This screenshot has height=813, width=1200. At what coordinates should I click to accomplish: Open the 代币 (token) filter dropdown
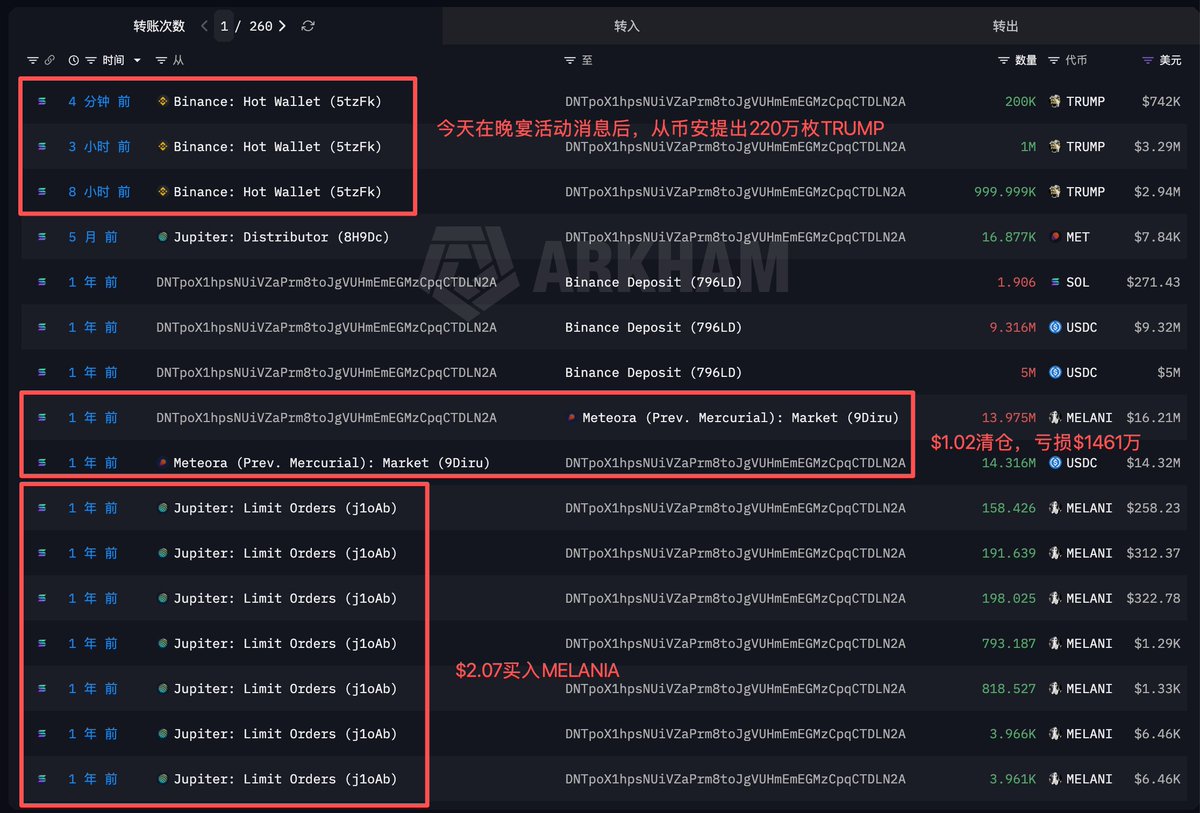pos(1054,61)
